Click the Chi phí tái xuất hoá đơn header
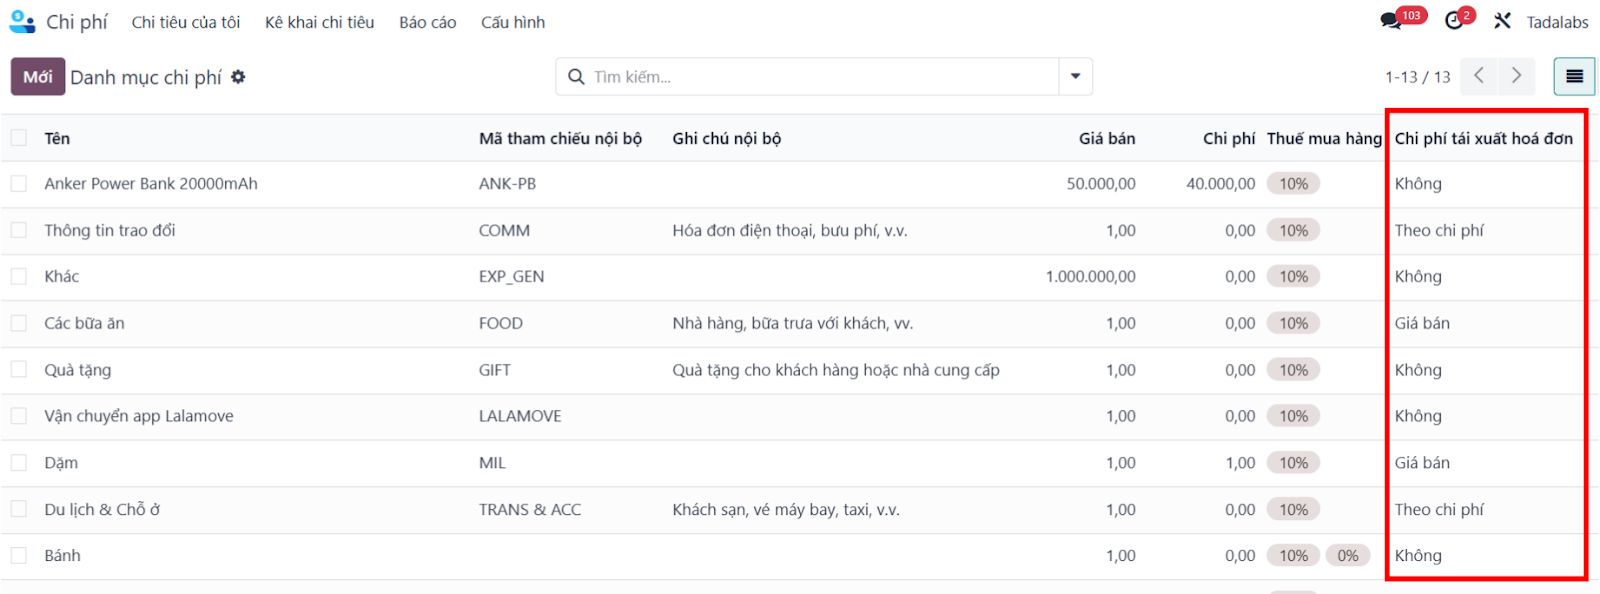 click(1484, 138)
